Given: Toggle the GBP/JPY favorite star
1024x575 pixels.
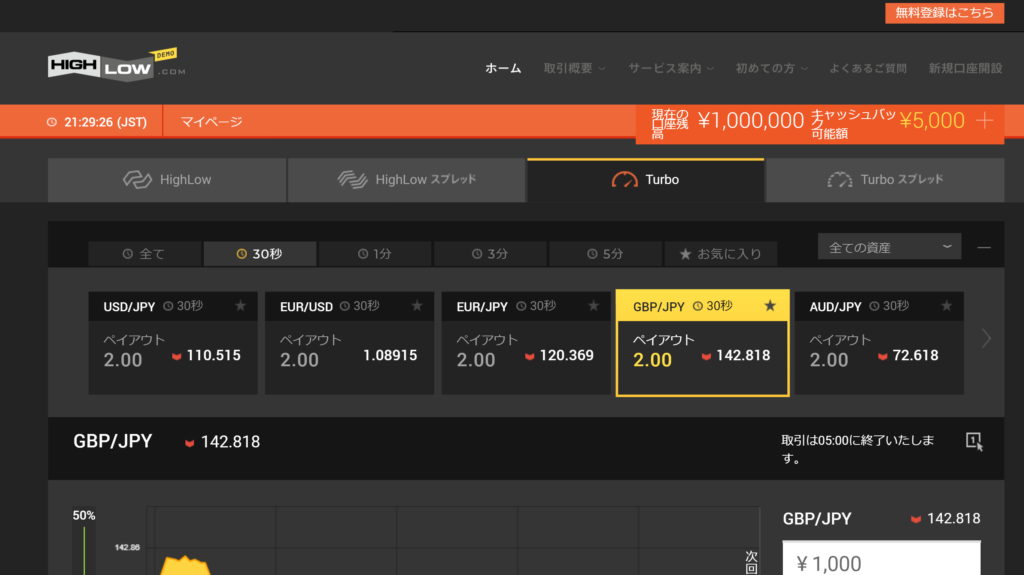Looking at the screenshot, I should (x=770, y=306).
